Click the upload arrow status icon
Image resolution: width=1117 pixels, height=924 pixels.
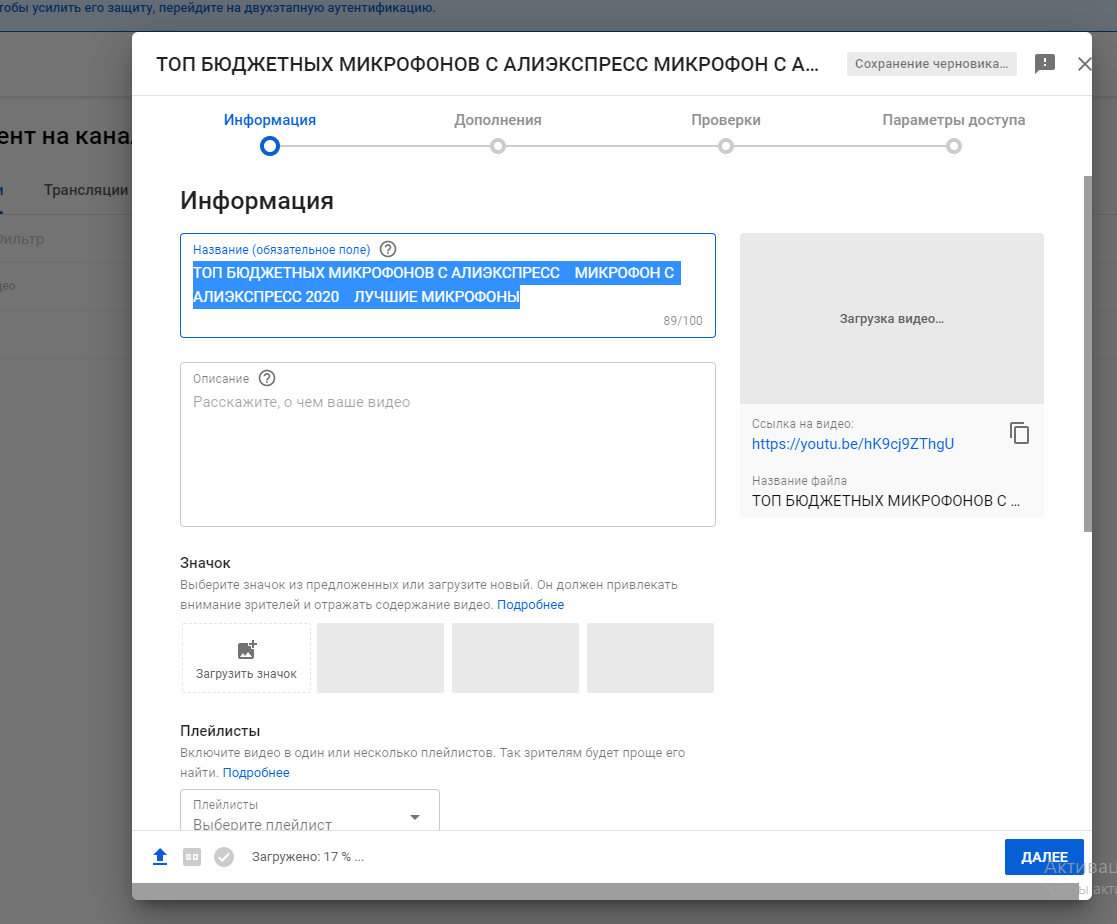(160, 857)
